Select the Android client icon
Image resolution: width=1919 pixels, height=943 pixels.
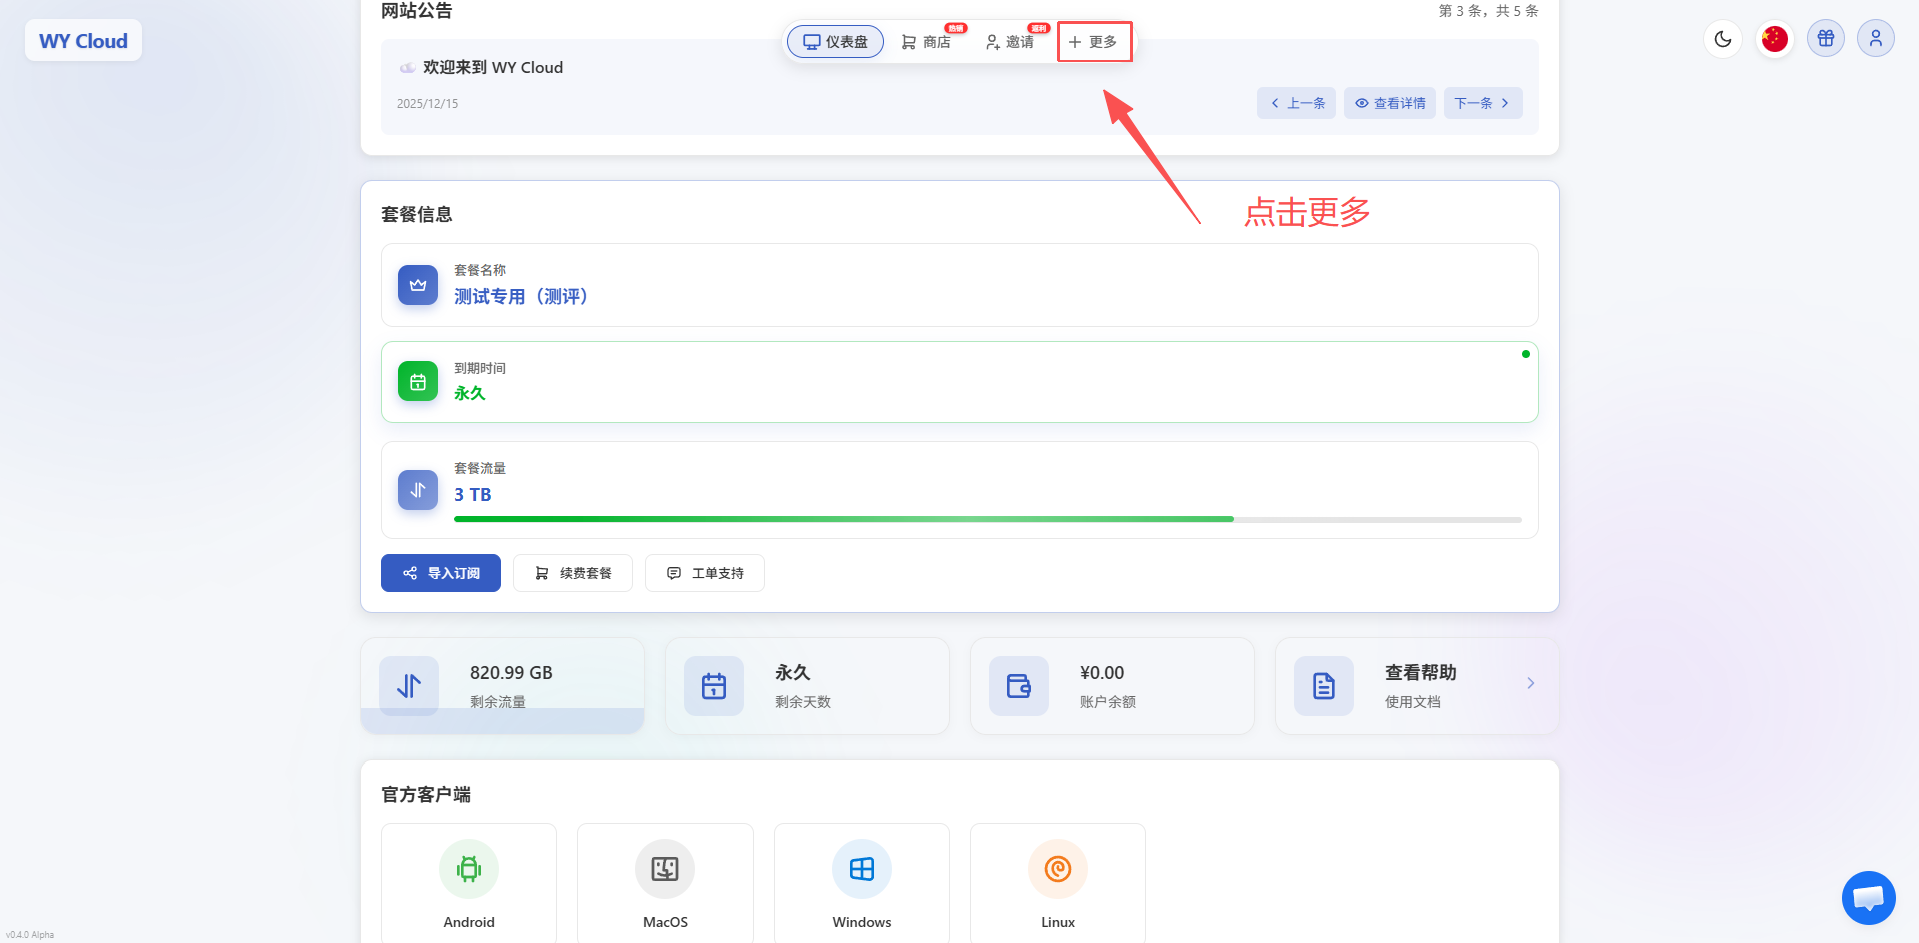point(468,869)
